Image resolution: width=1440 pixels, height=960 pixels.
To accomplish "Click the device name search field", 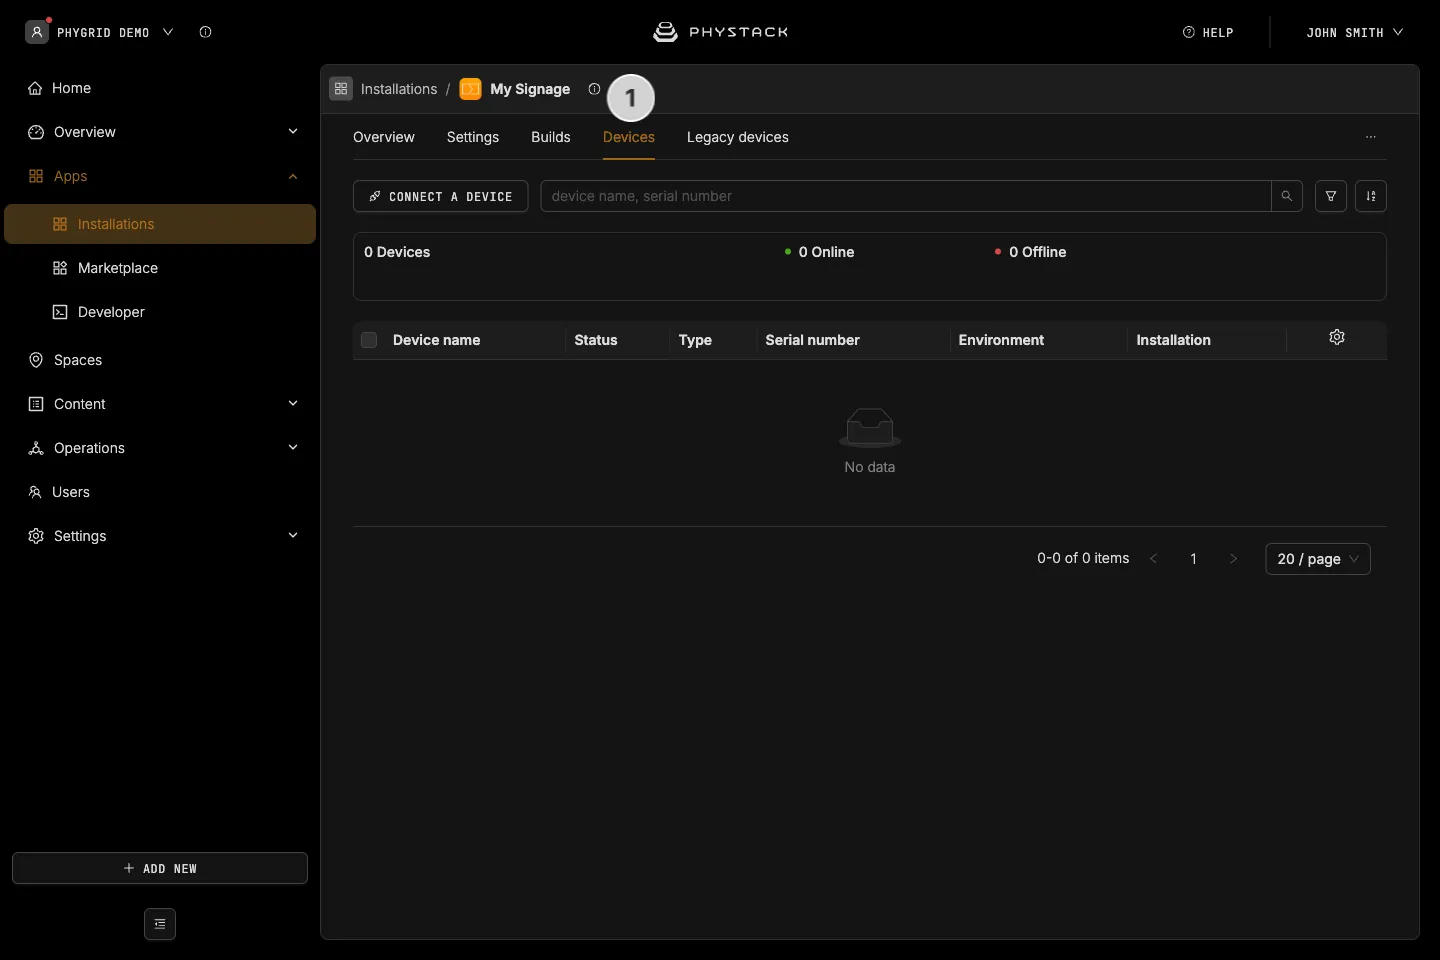I will [x=906, y=196].
